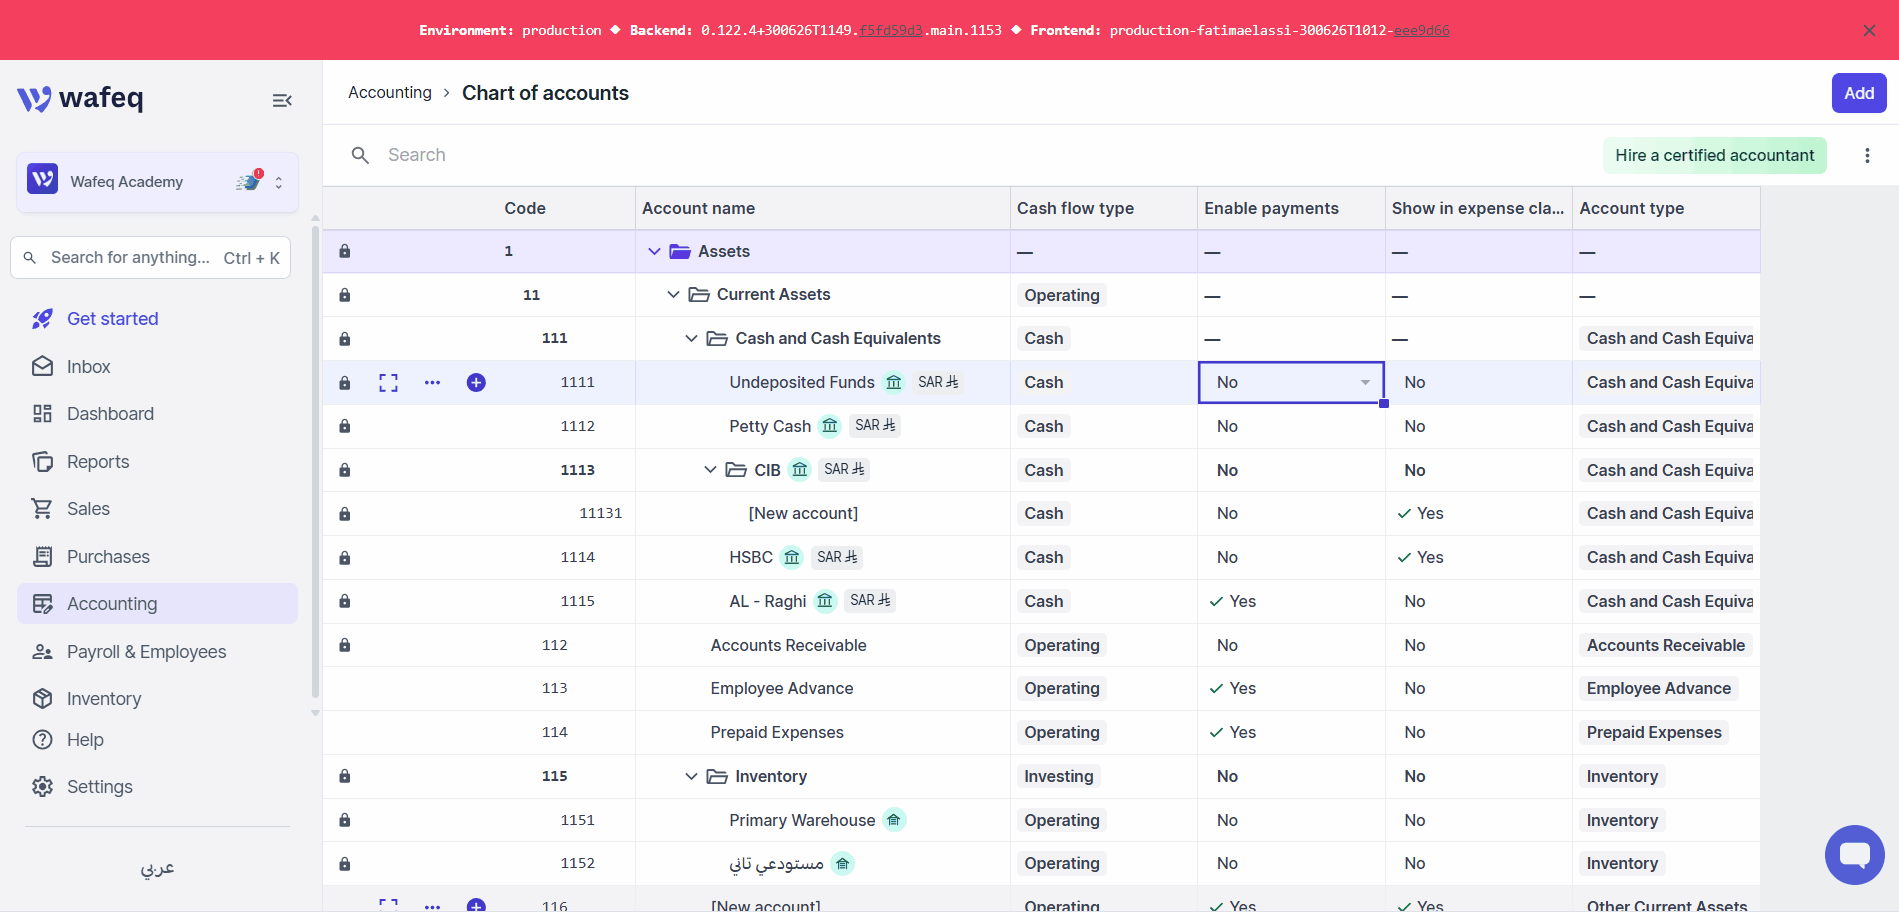Viewport: 1899px width, 912px height.
Task: Open the Enable payments dropdown for Undeposited Funds
Action: [1291, 382]
